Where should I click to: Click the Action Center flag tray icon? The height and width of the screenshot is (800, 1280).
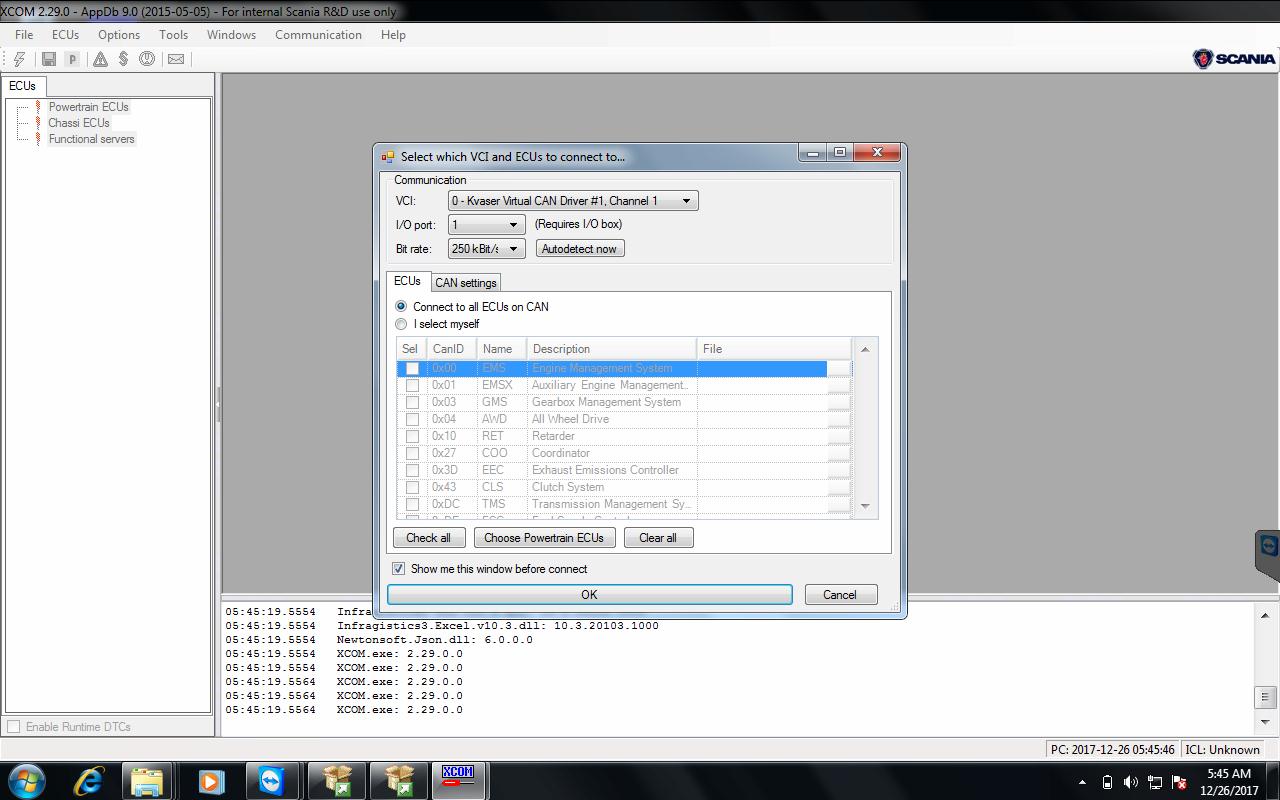(x=1179, y=782)
